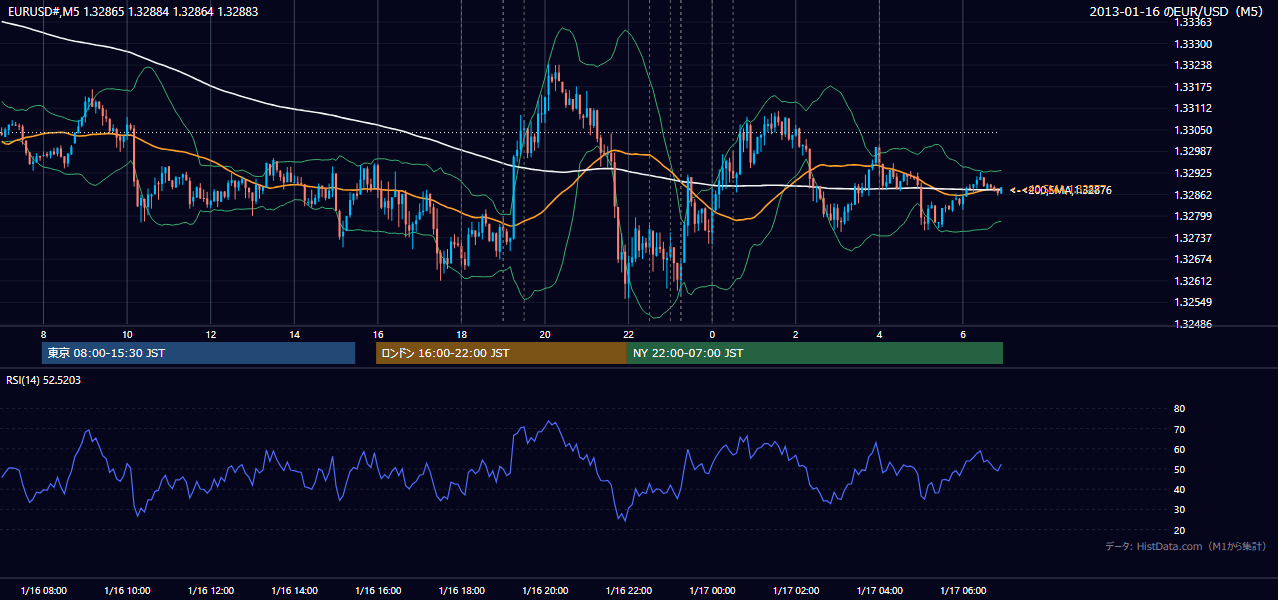Screen dimensions: 1278x600
Task: Click the RSI 60 level label
Action: point(1179,449)
